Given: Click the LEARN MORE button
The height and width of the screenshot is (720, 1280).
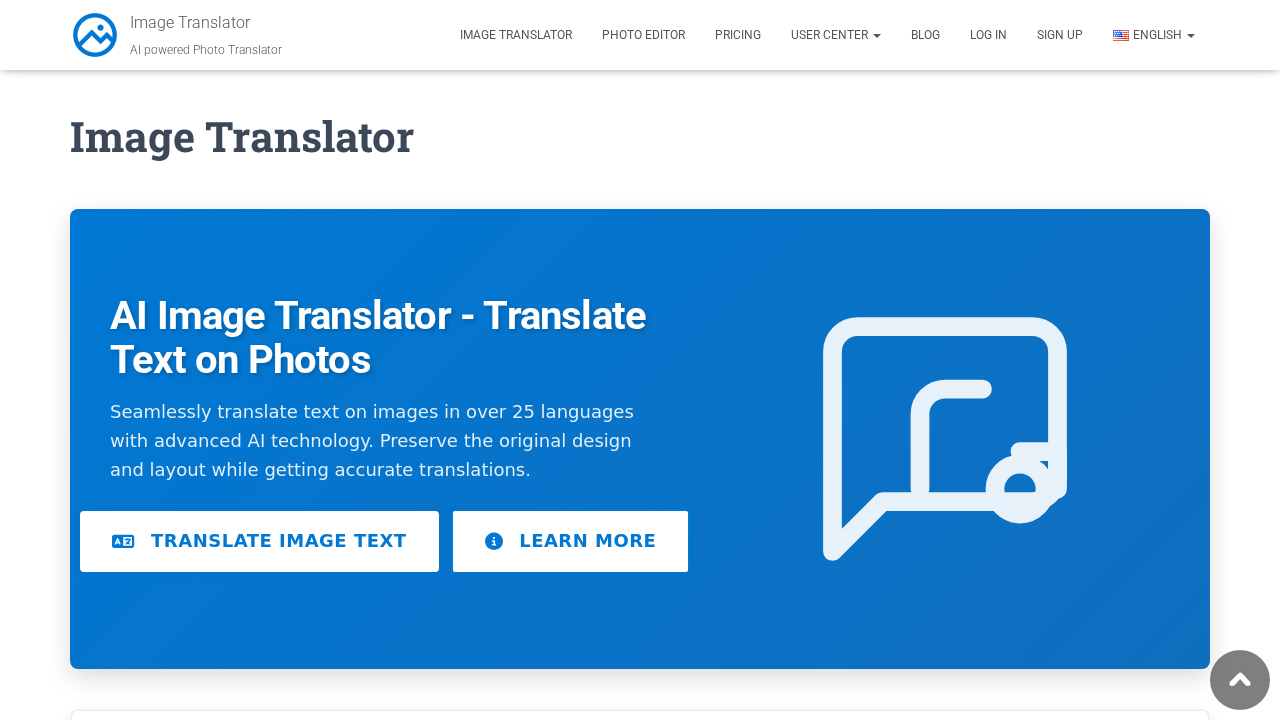Looking at the screenshot, I should click(570, 540).
